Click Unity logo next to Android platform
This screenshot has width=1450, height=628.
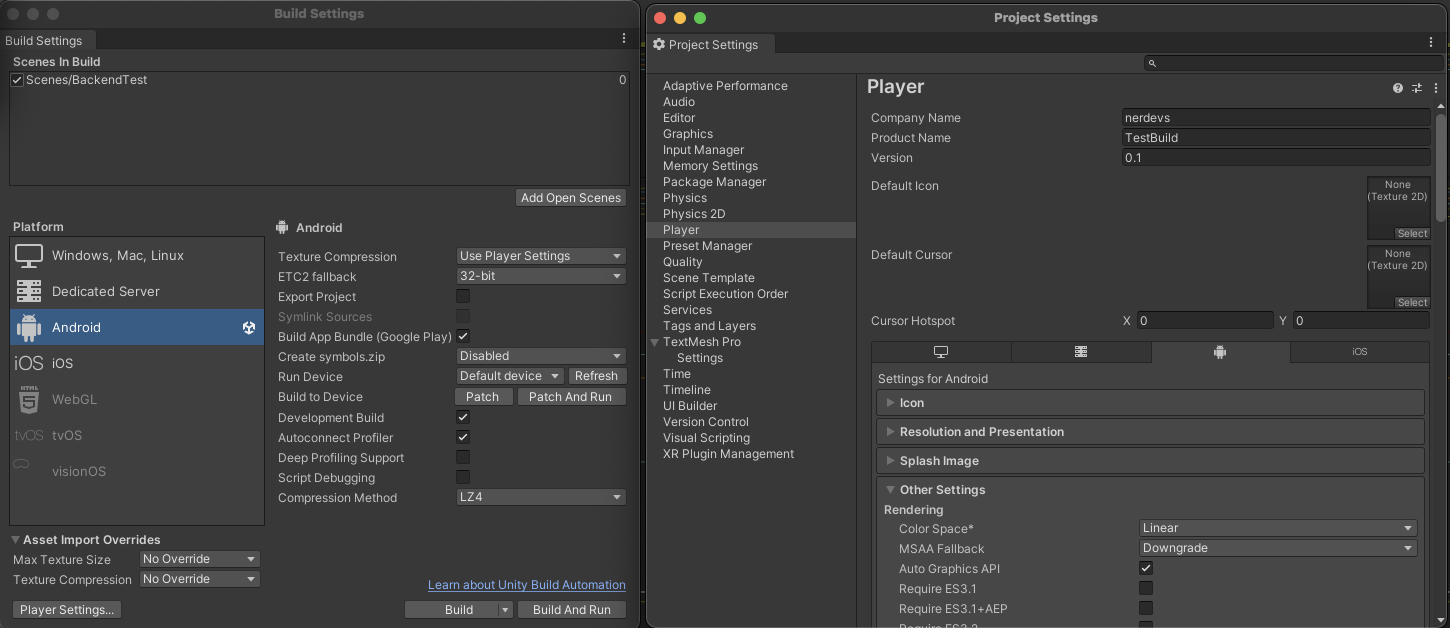coord(249,327)
